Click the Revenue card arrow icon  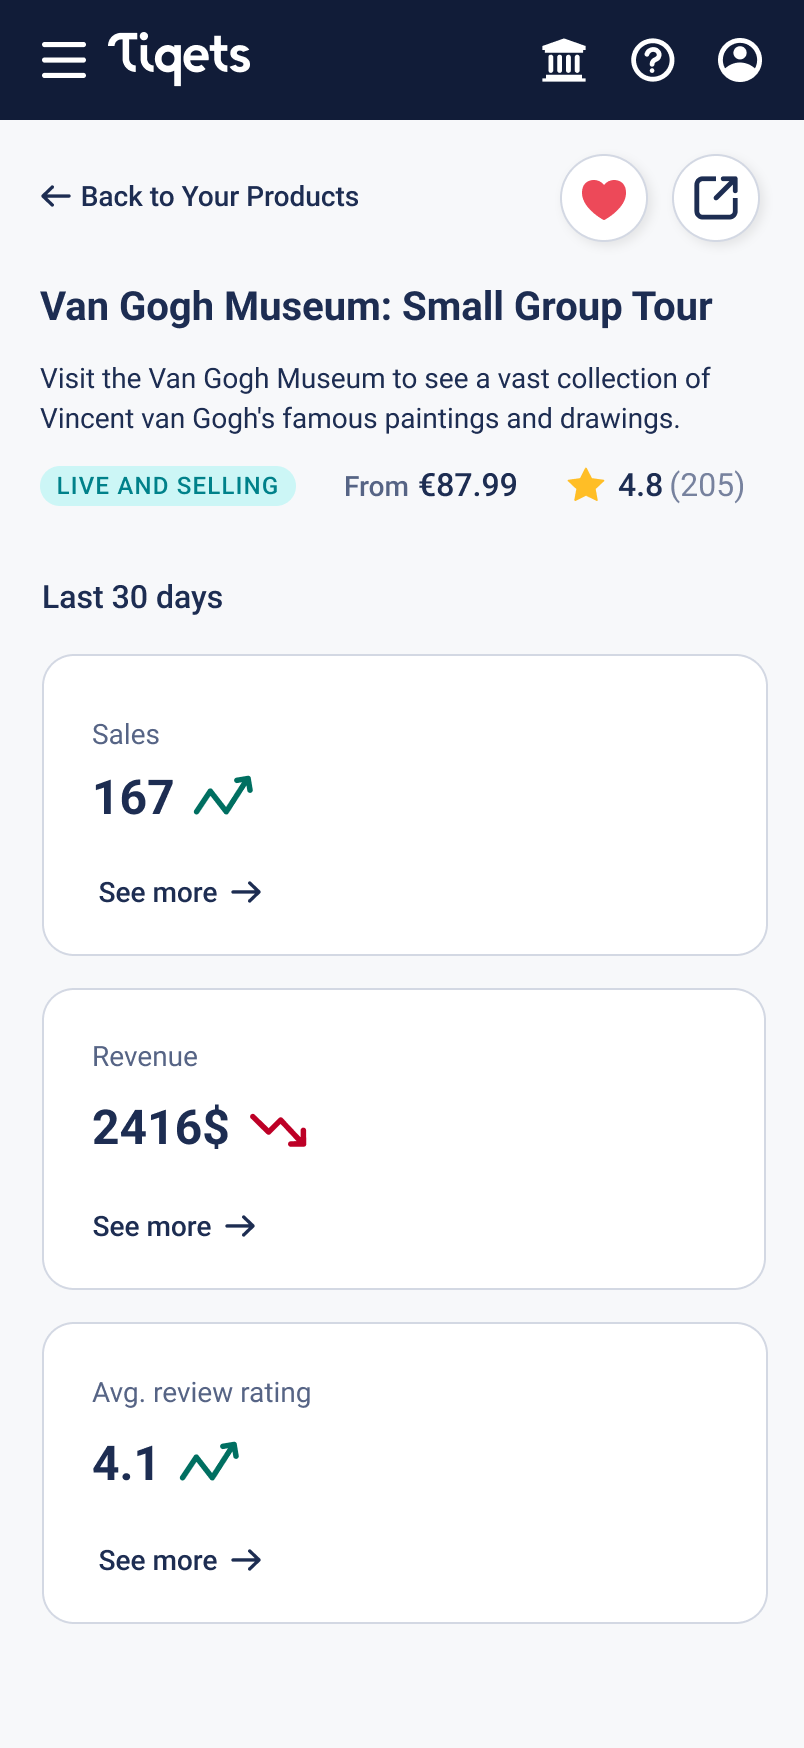tap(240, 1226)
